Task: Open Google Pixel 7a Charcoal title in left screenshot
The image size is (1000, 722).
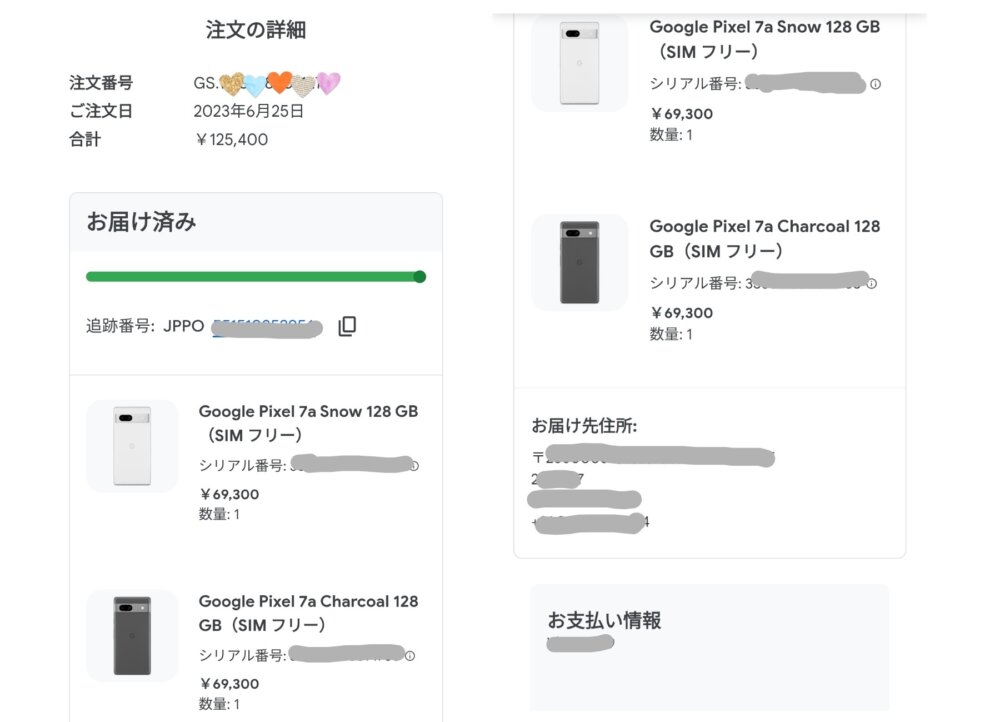Action: click(308, 613)
